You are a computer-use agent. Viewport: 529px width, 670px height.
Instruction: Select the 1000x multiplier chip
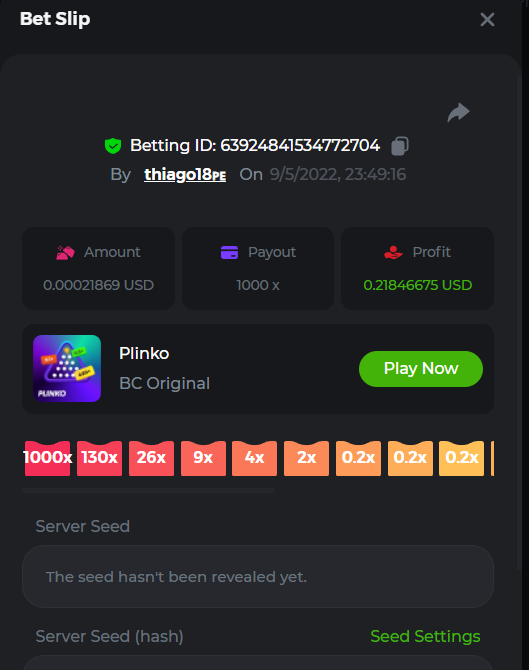47,458
